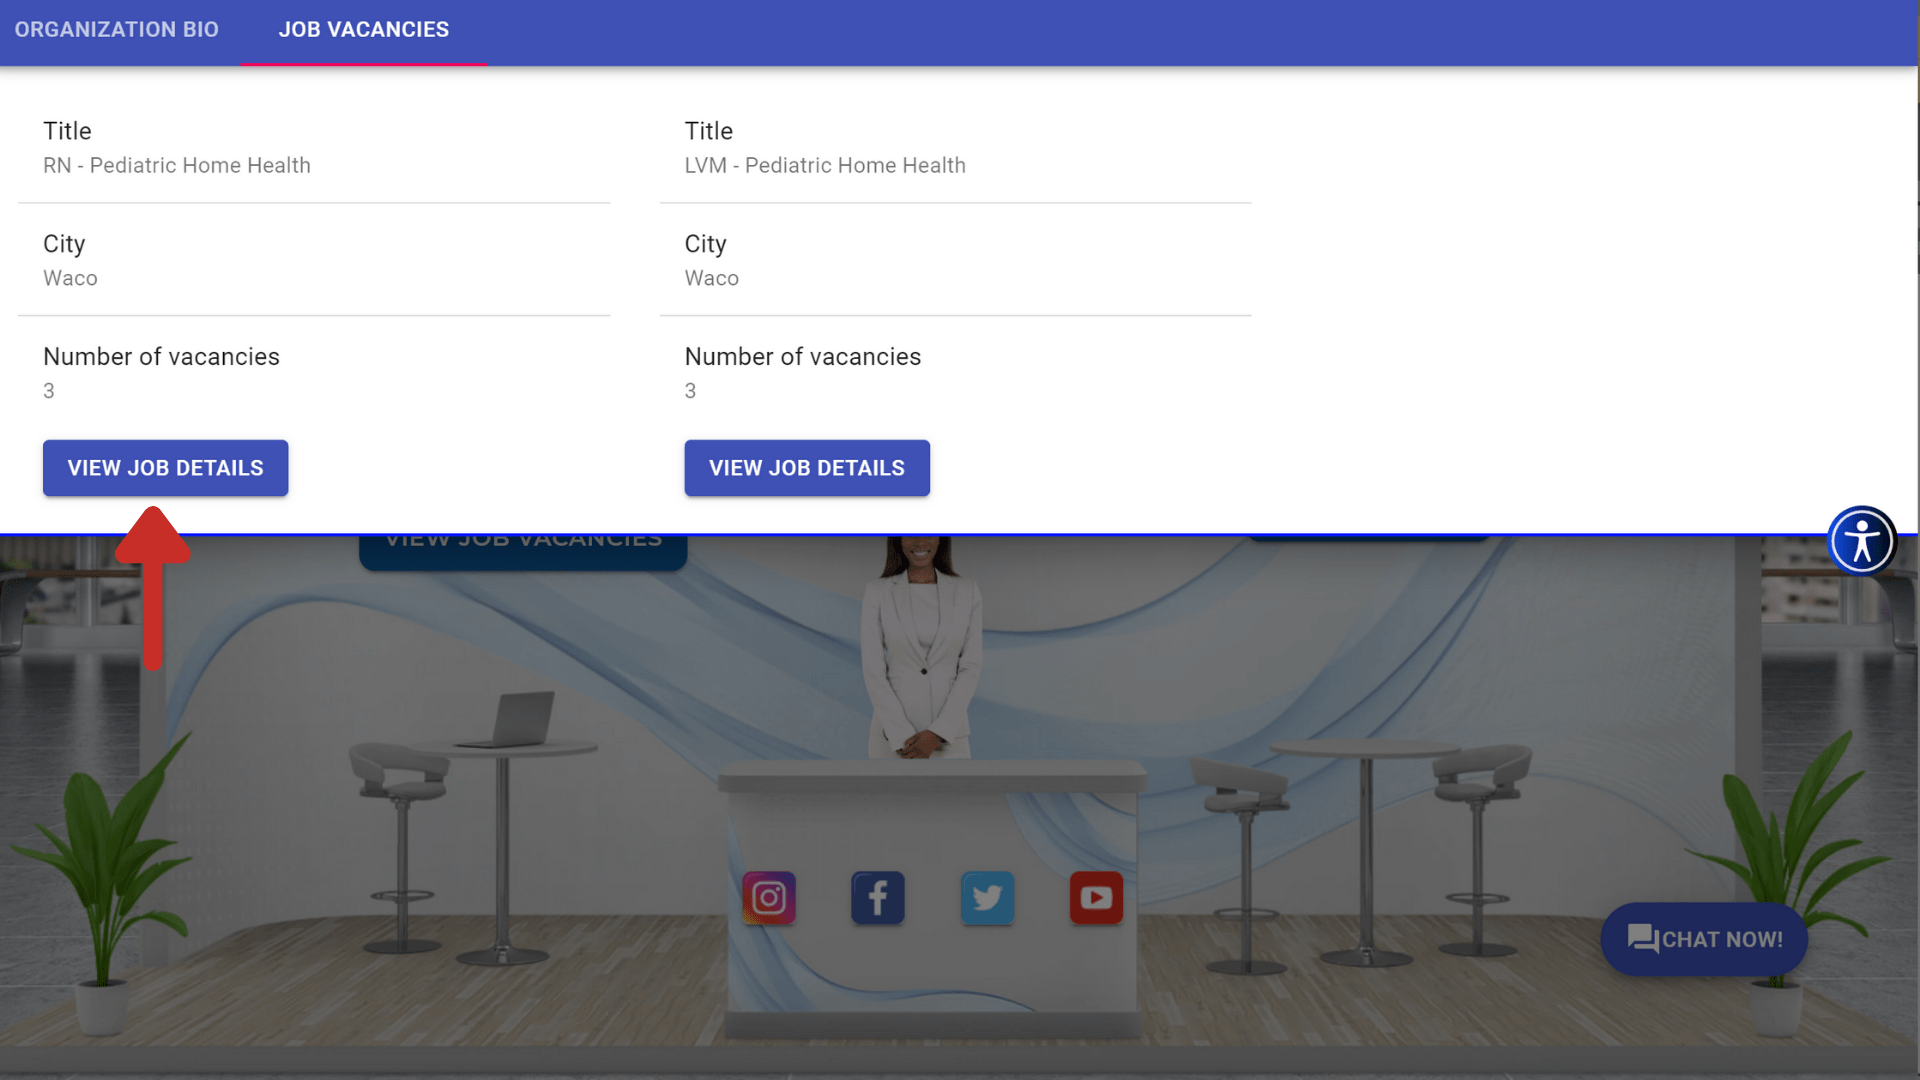The image size is (1920, 1080).
Task: Select the Waco city text in second job
Action: pos(712,278)
